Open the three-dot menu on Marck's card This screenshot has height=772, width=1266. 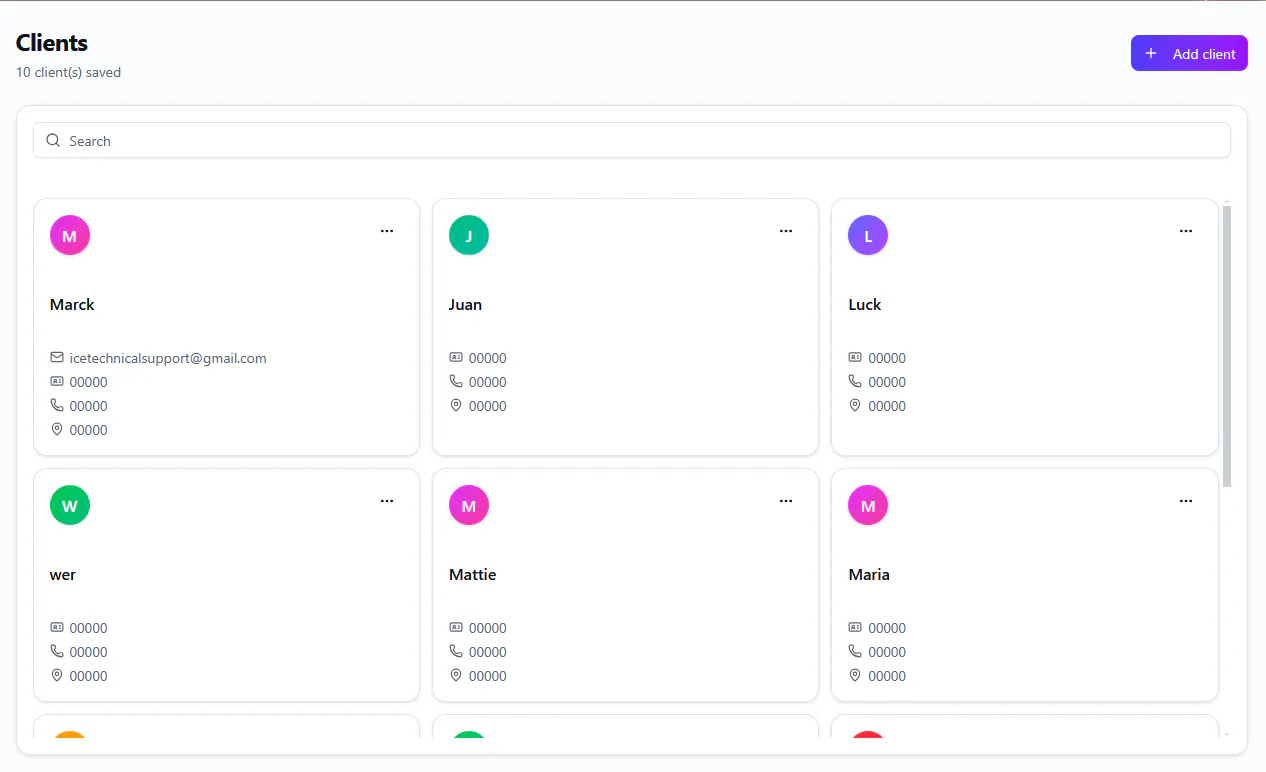pyautogui.click(x=387, y=231)
